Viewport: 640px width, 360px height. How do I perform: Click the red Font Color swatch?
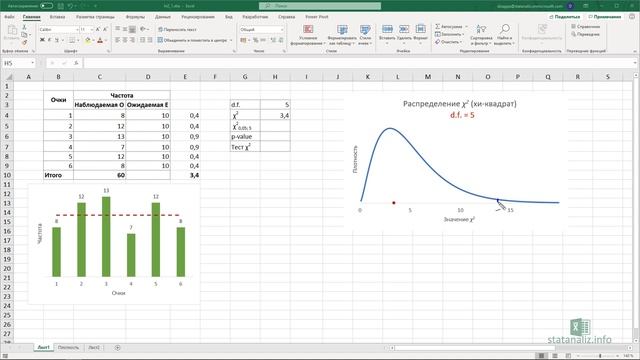click(100, 40)
